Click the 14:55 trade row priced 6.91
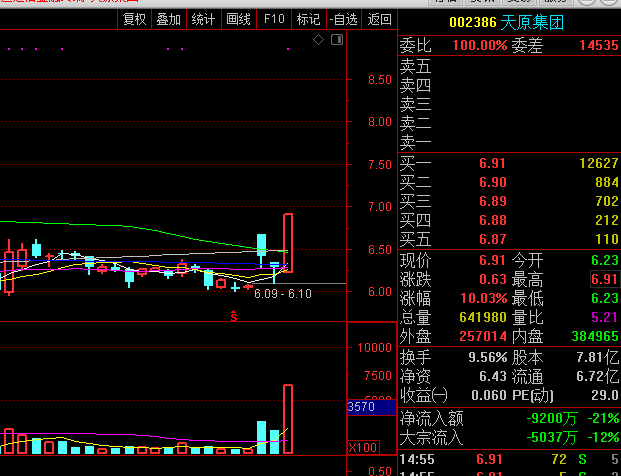 pos(509,459)
